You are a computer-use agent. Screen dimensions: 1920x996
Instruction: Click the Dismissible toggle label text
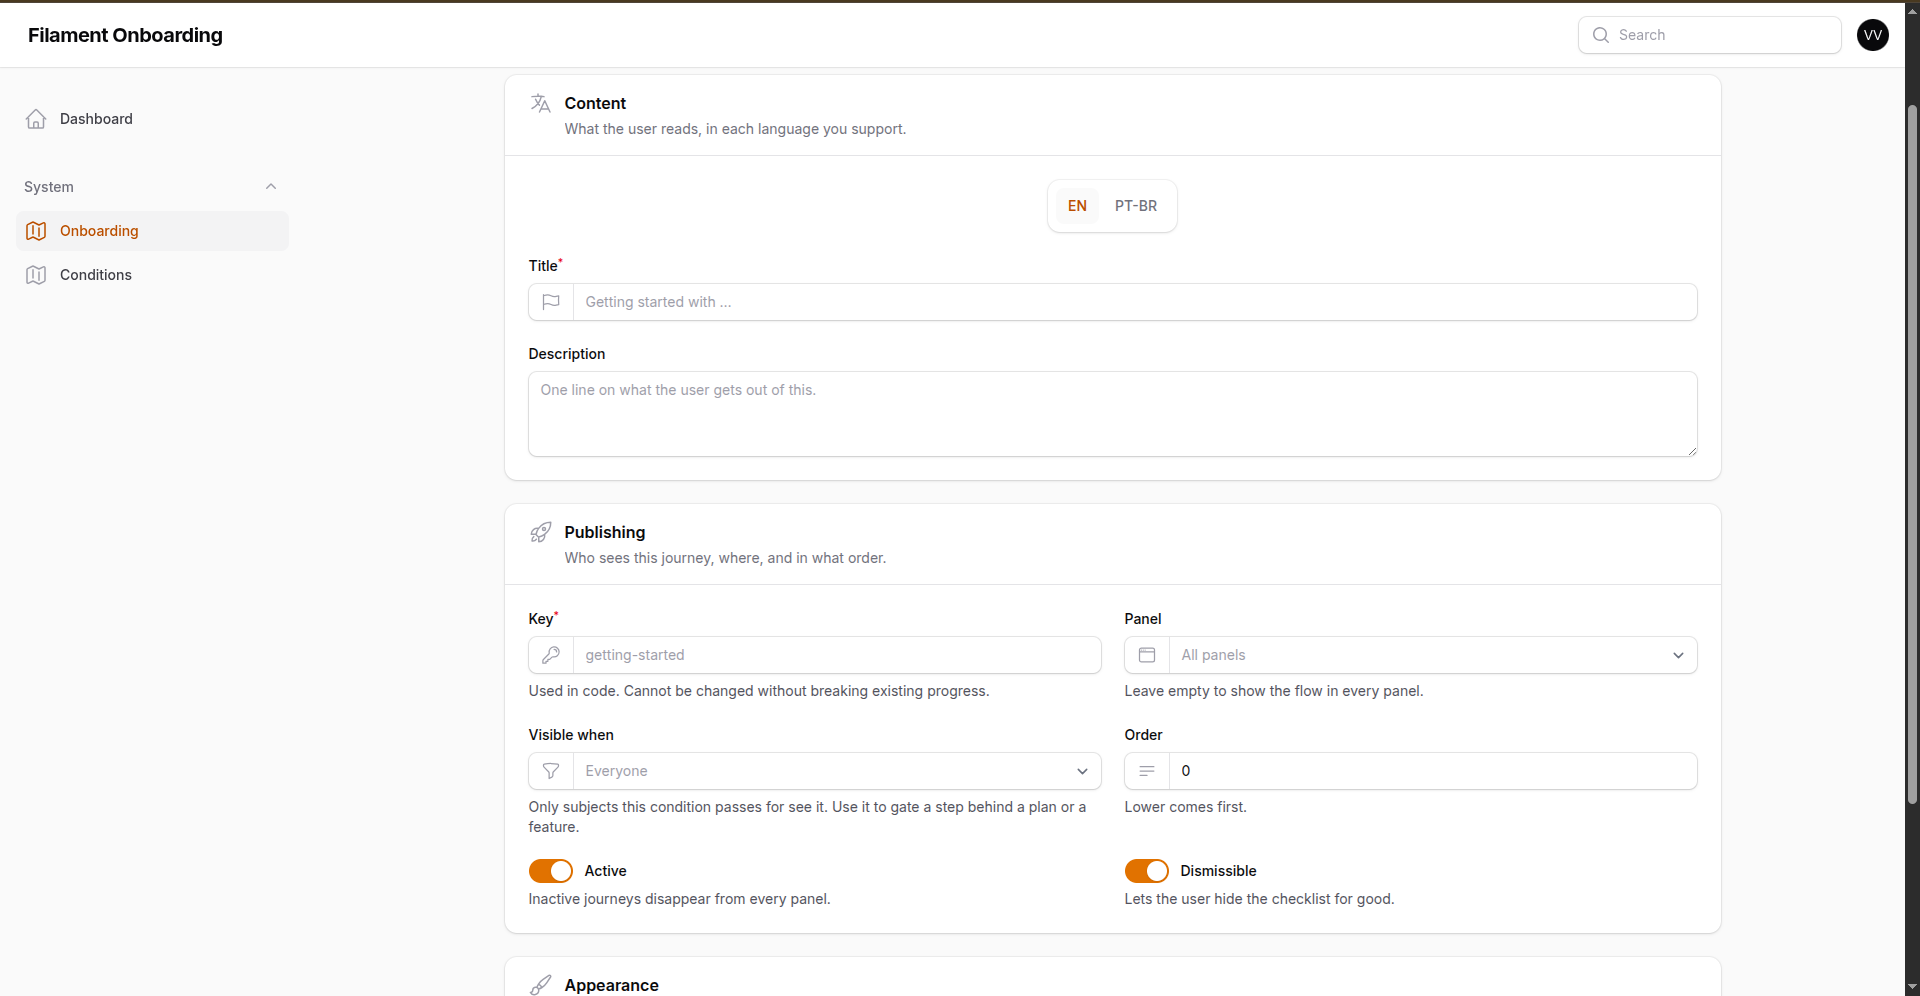pos(1219,871)
